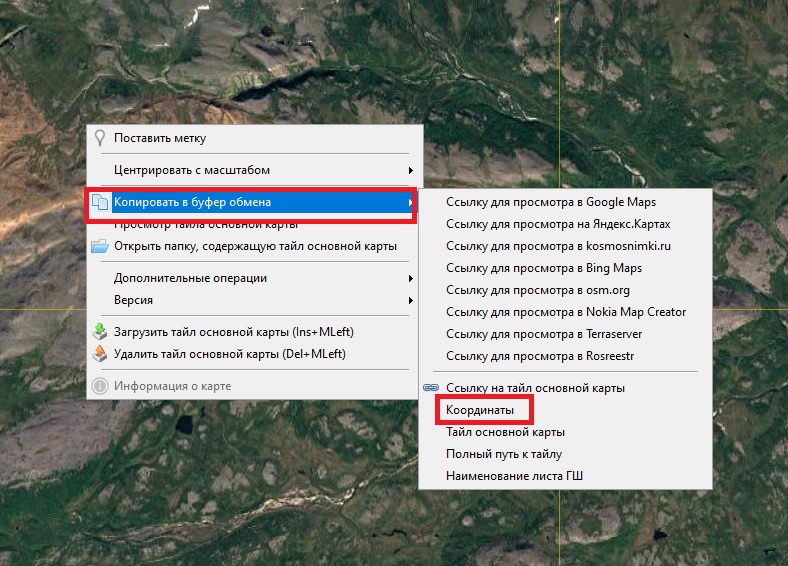The width and height of the screenshot is (788, 566).
Task: Copy link for Яндекс.Картах viewing
Action: (x=558, y=224)
